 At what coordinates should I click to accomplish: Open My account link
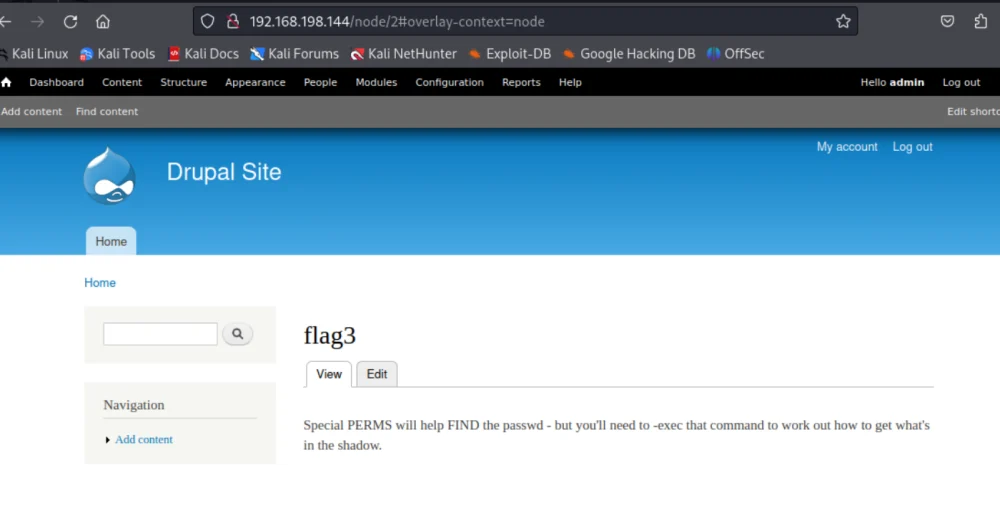[x=847, y=147]
